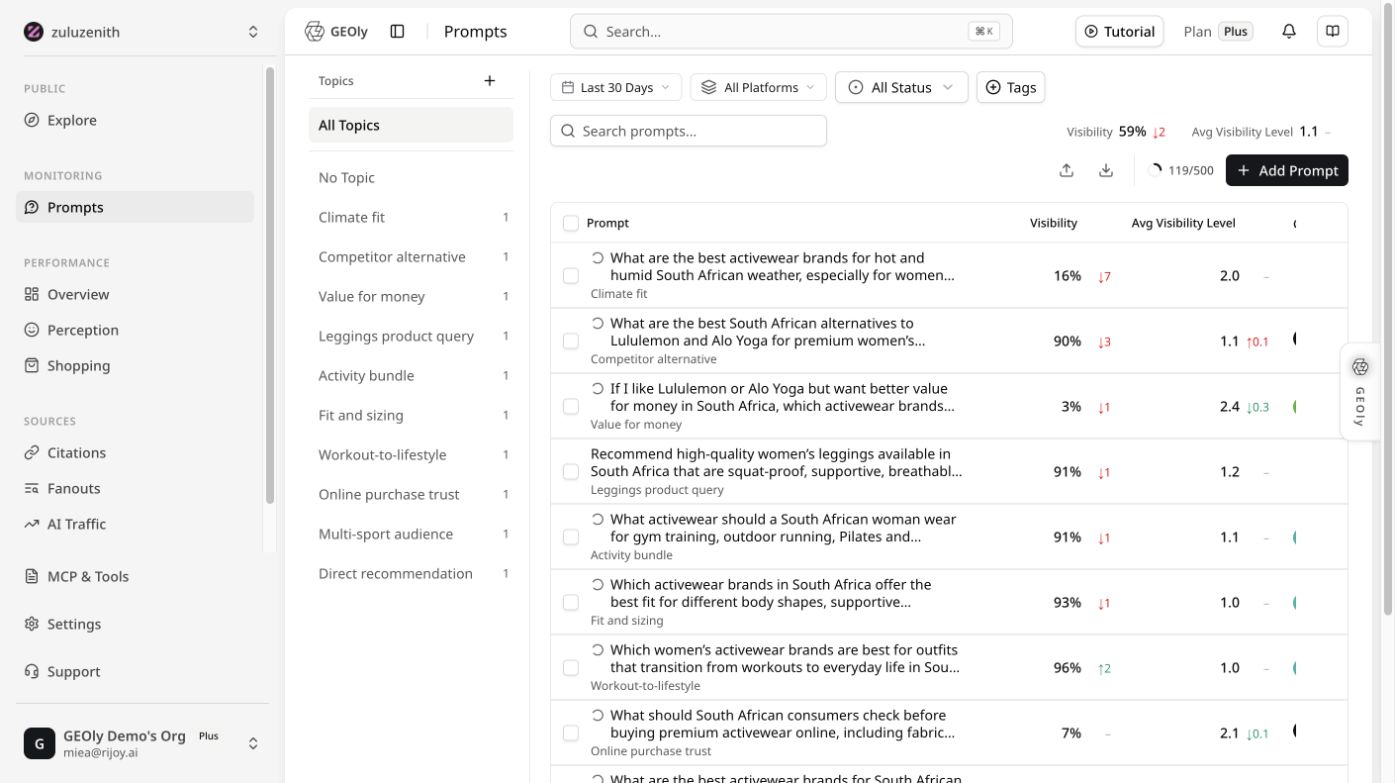
Task: Open the documentation book icon
Action: point(1333,31)
